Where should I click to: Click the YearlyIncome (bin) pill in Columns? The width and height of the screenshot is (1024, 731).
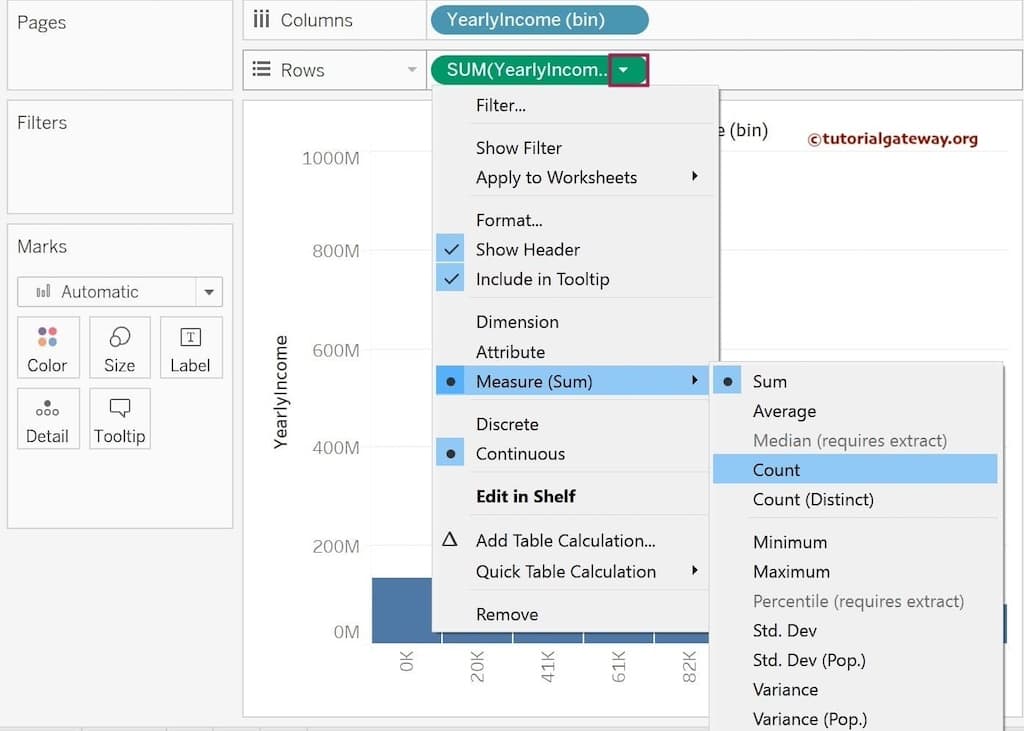[539, 20]
